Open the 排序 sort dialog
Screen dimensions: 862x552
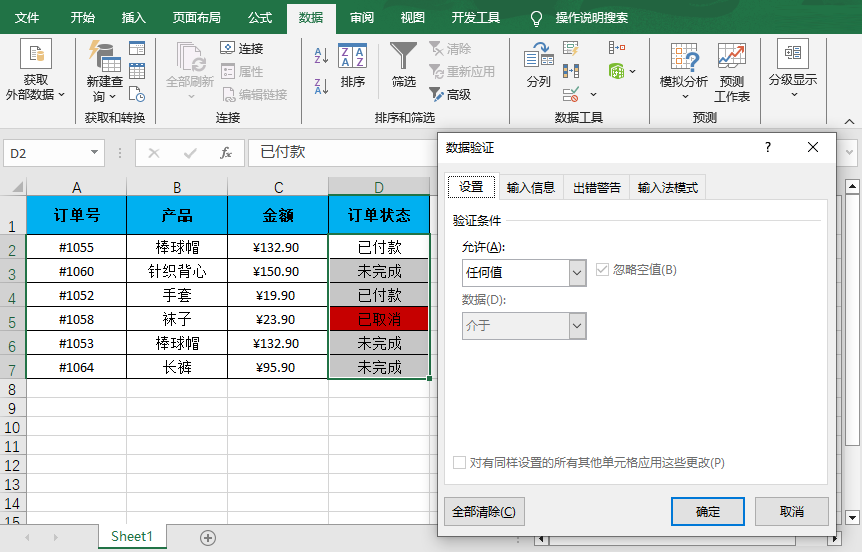pos(352,66)
